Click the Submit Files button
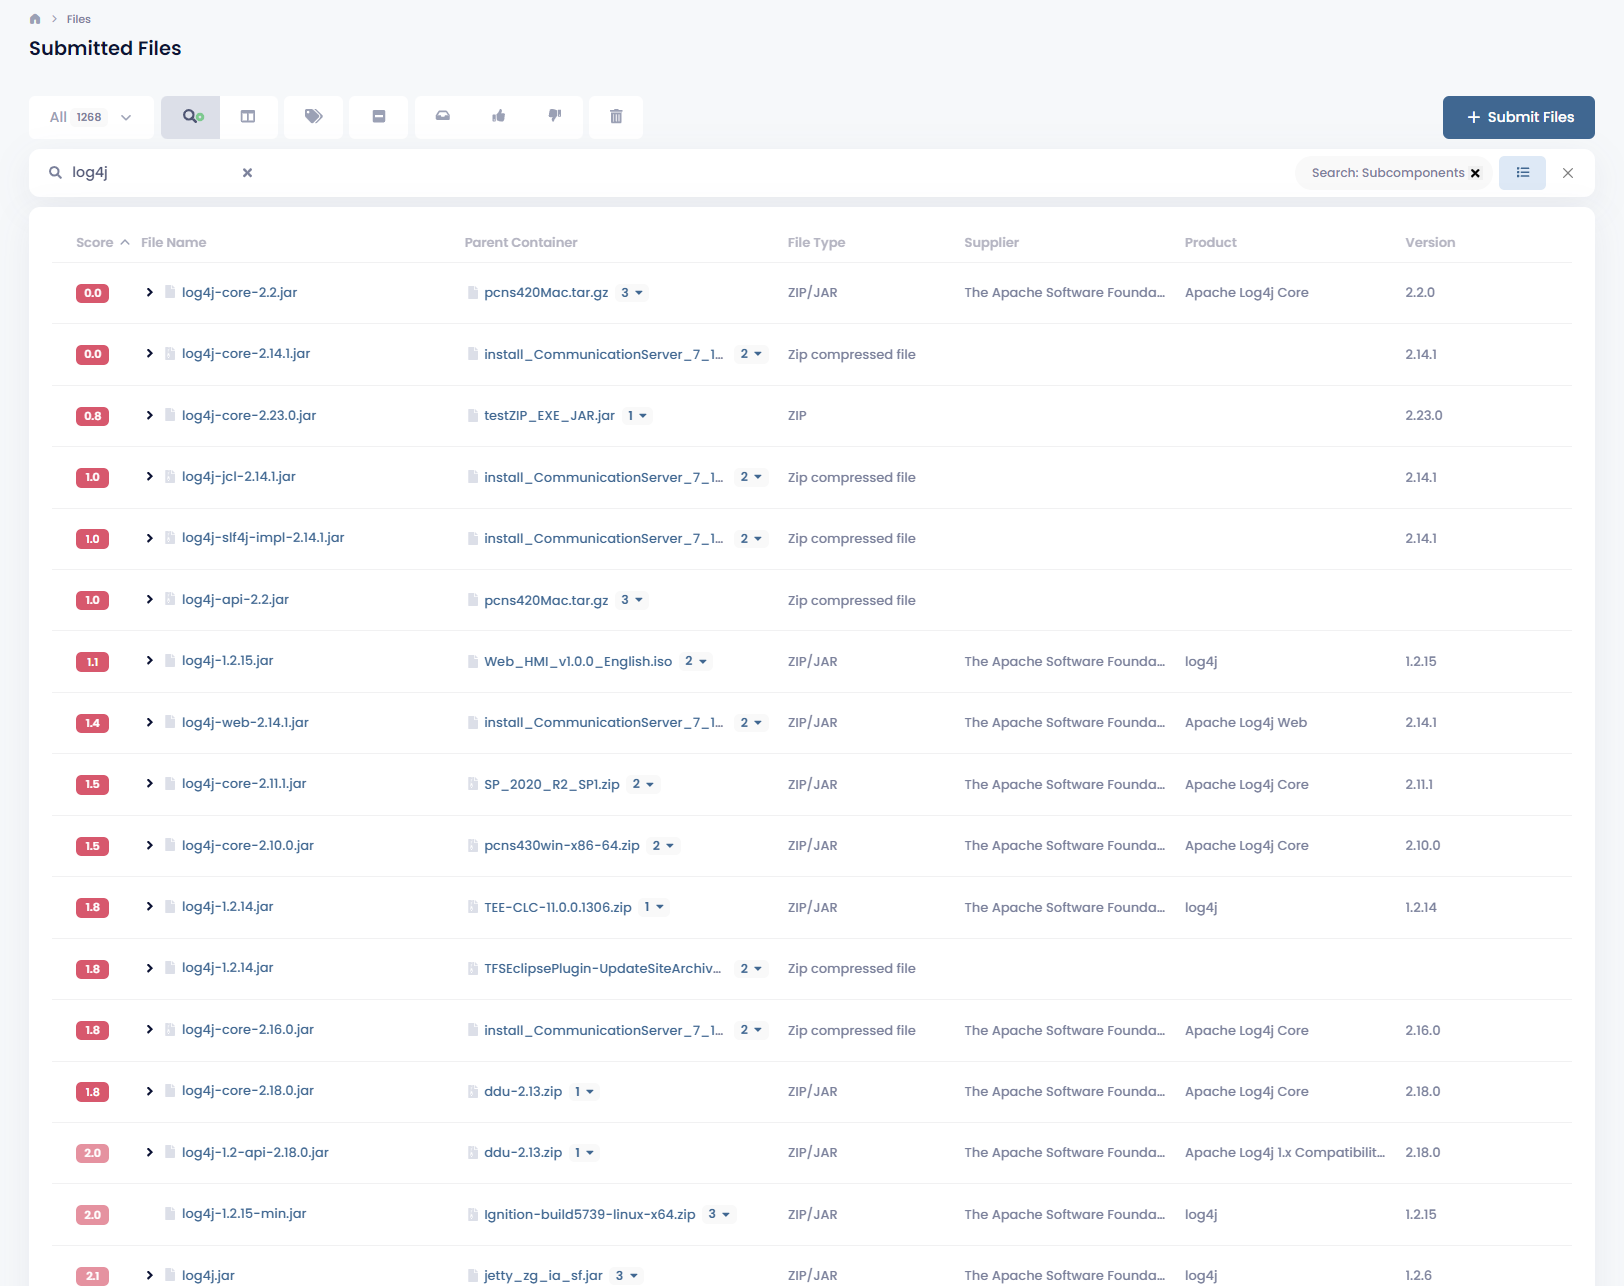The height and width of the screenshot is (1286, 1624). [x=1518, y=117]
